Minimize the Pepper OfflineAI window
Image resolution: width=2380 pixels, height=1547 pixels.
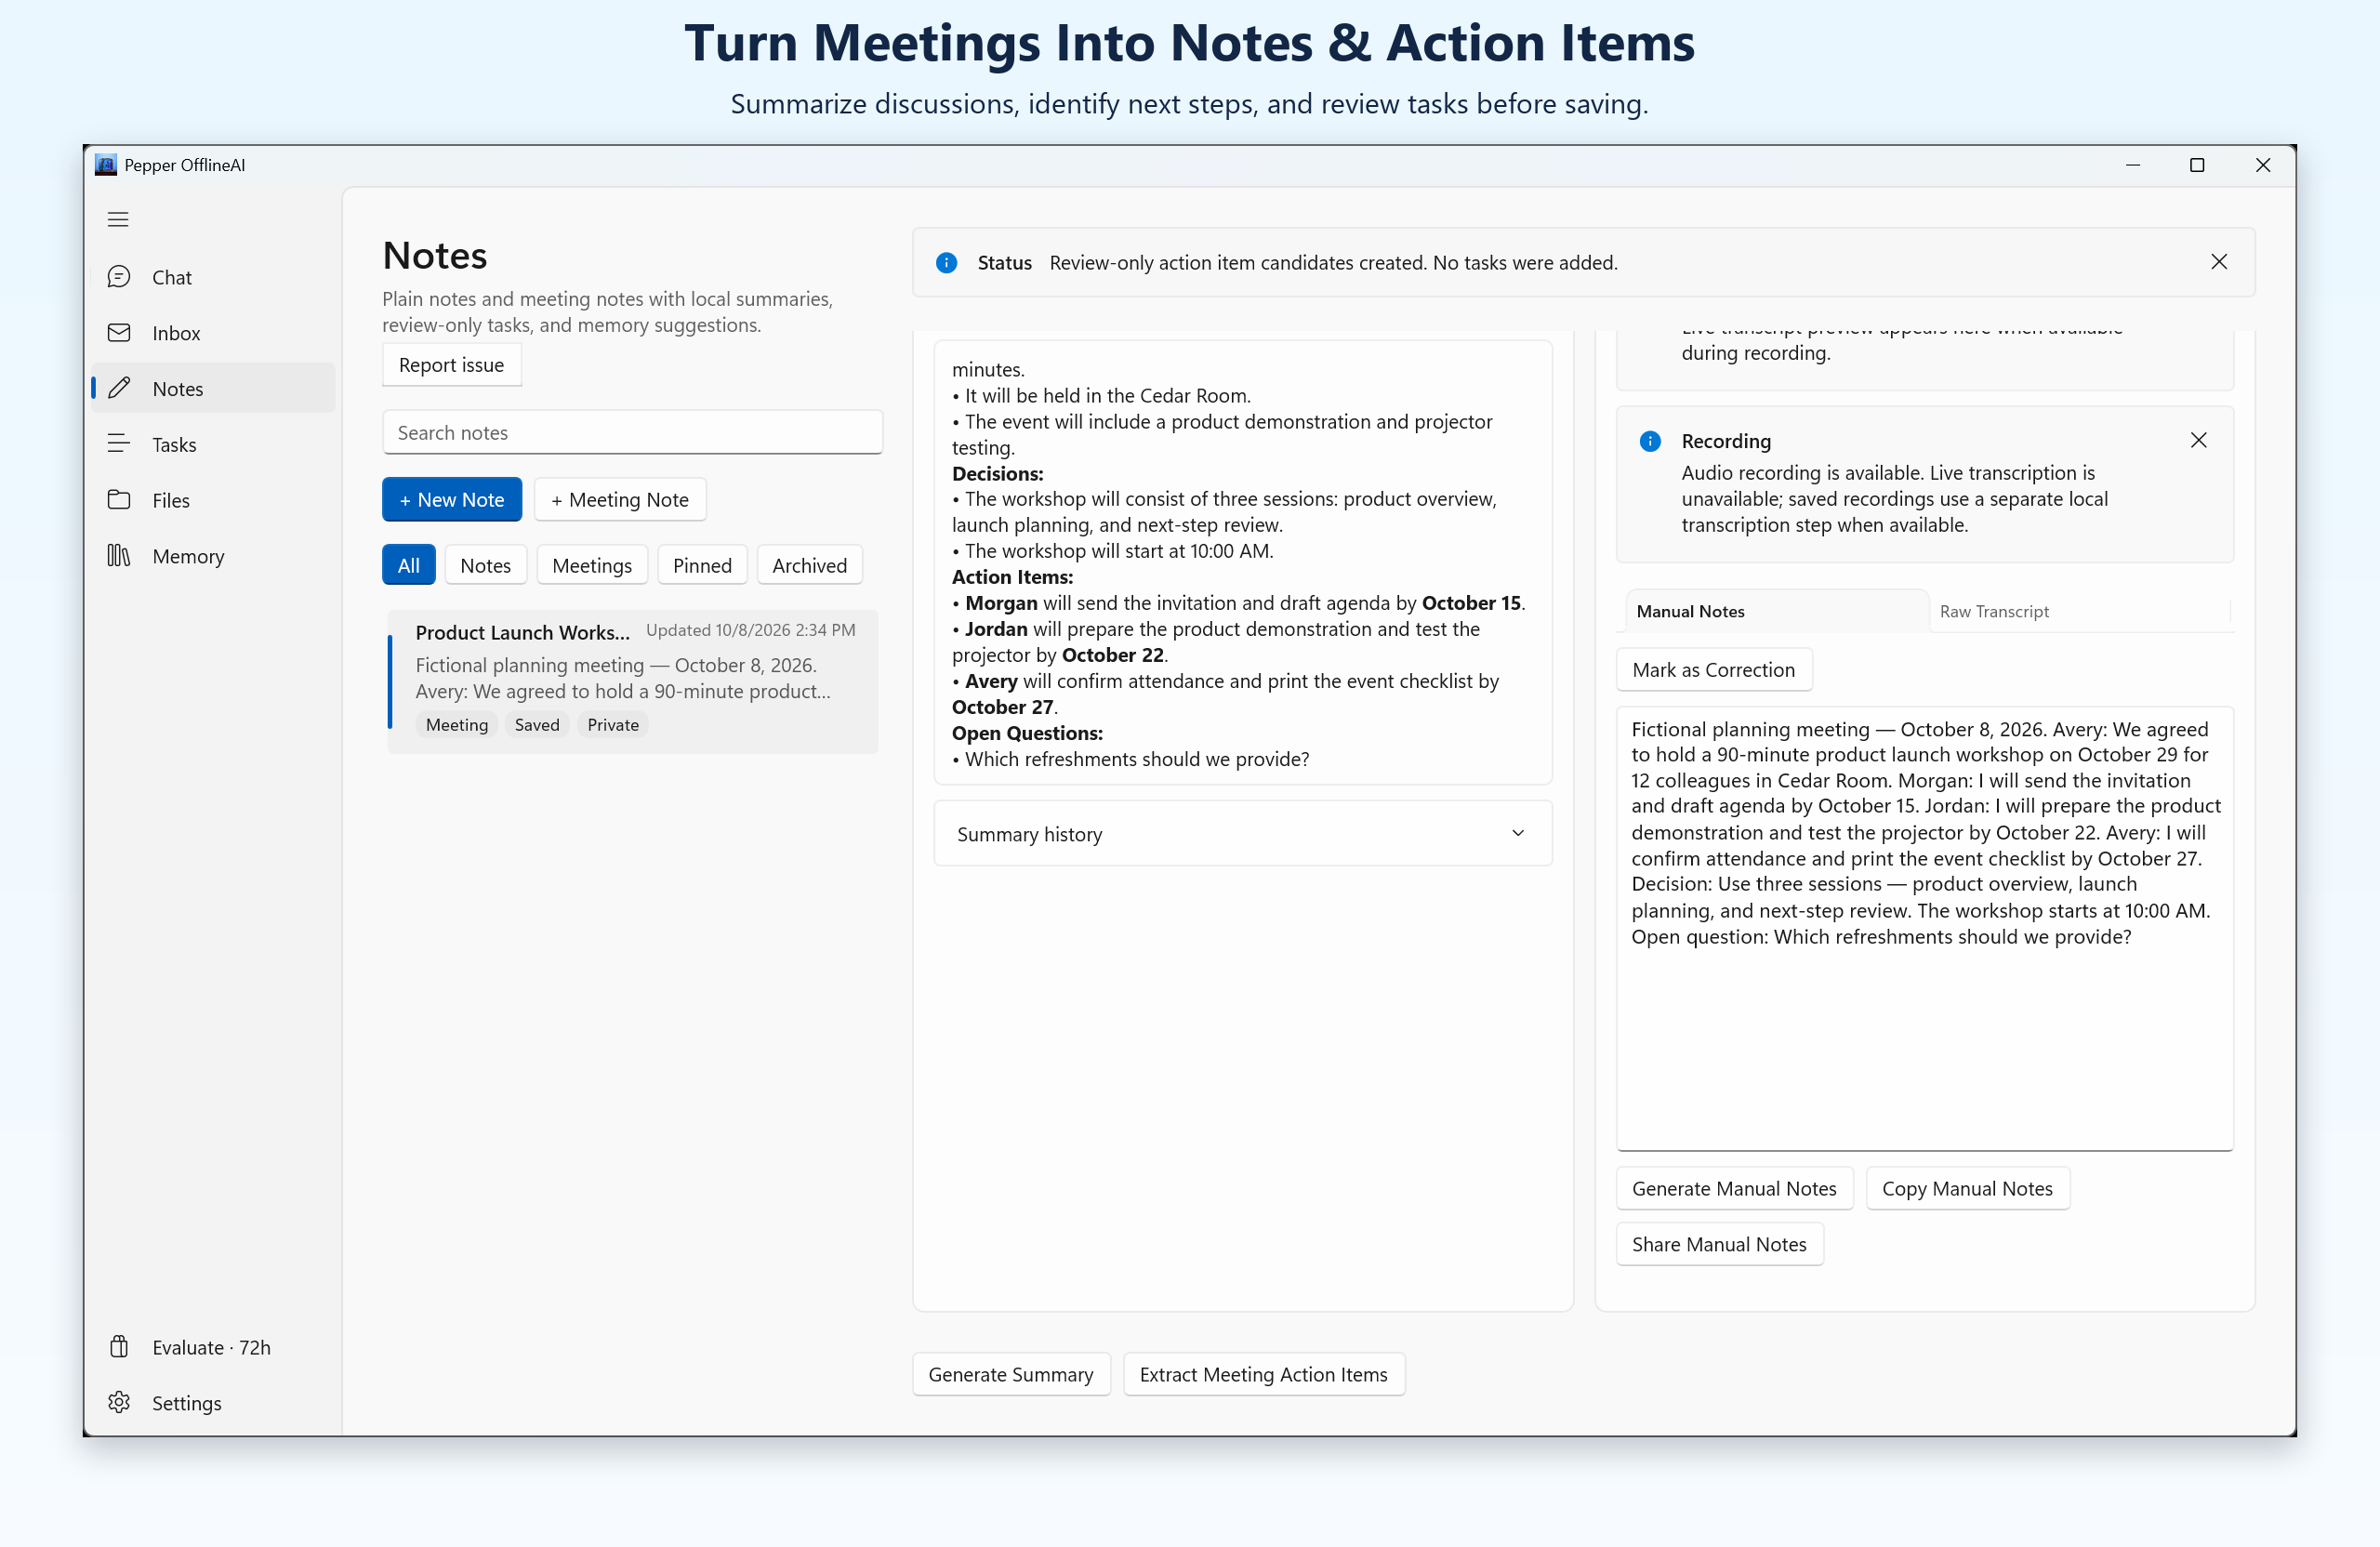point(2133,165)
